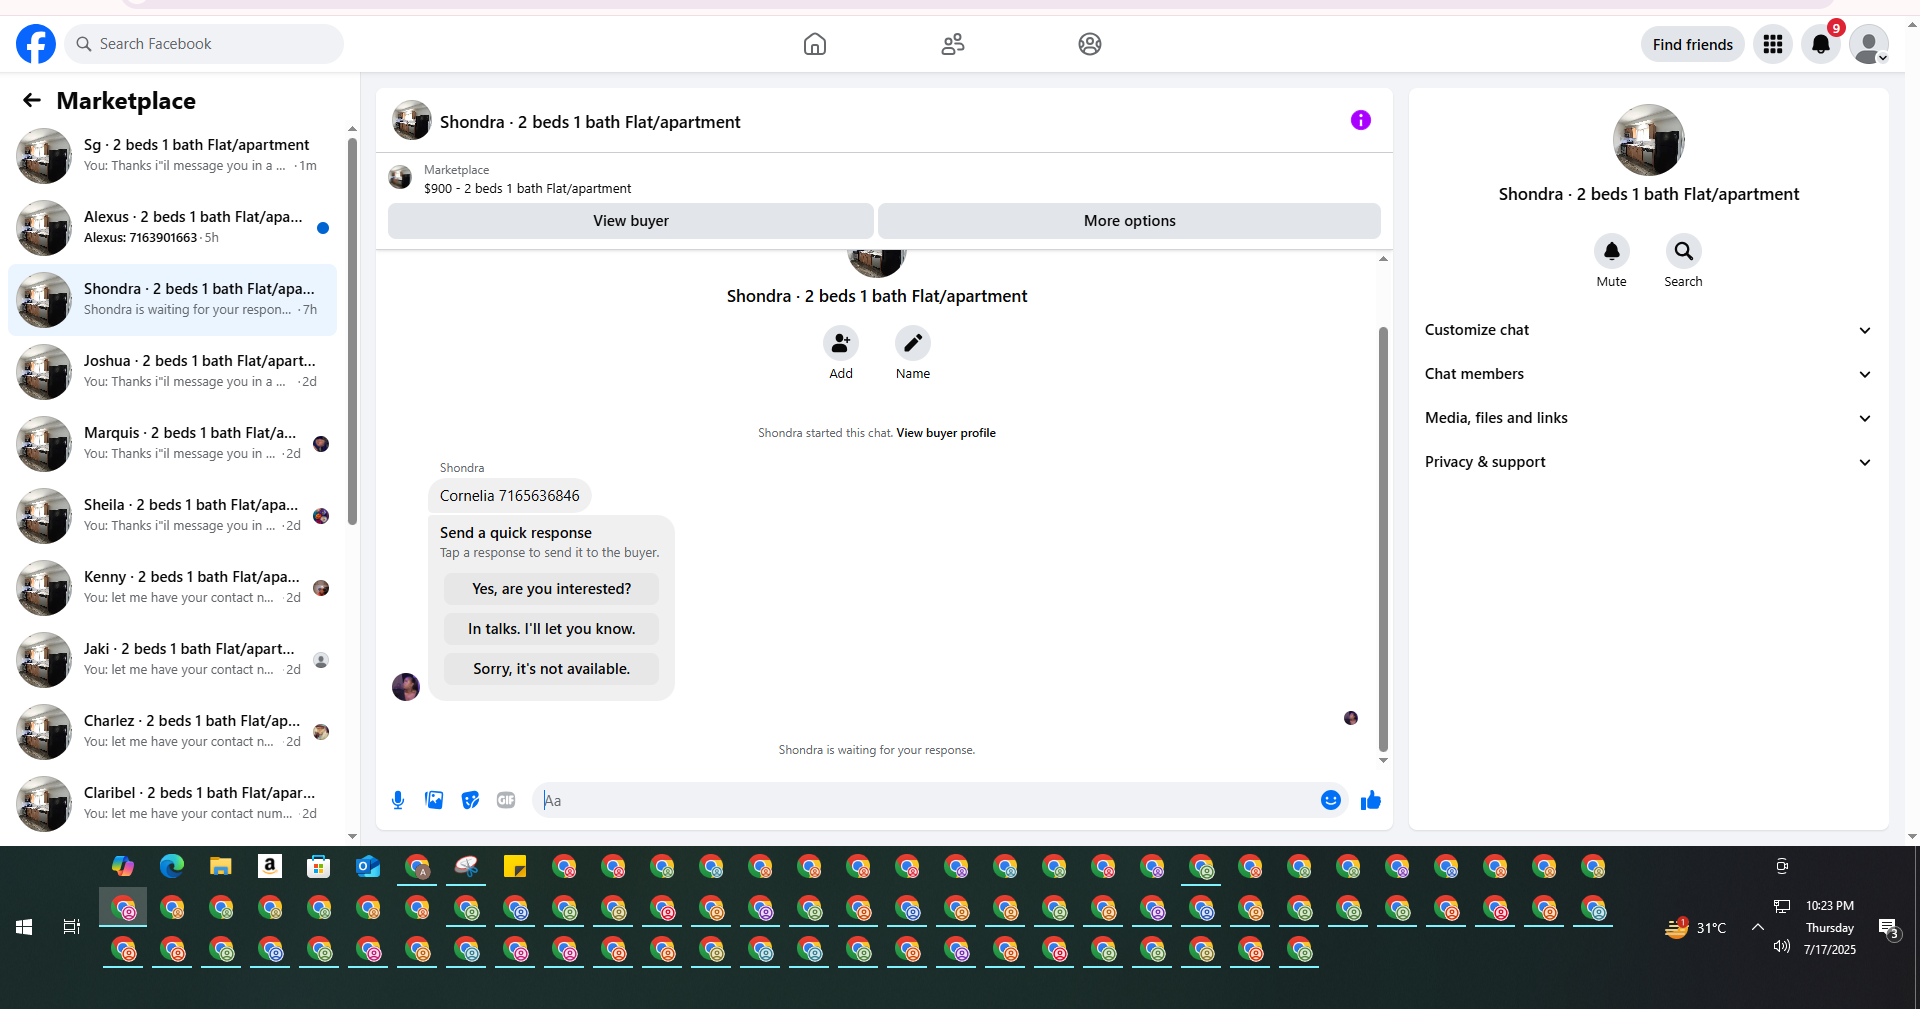Open the weather widget showing 31°C

pos(1696,928)
